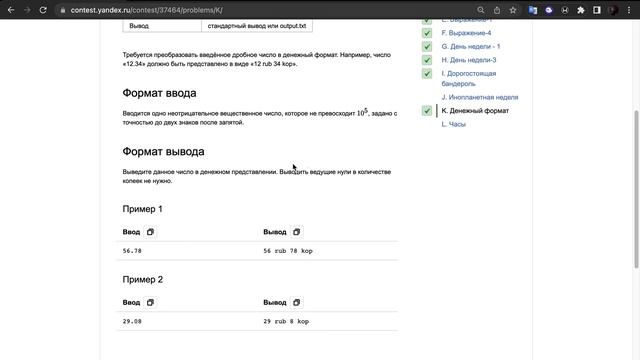Viewport: 640px width, 360px height.
Task: Bookmark the page with the star icon
Action: (513, 10)
